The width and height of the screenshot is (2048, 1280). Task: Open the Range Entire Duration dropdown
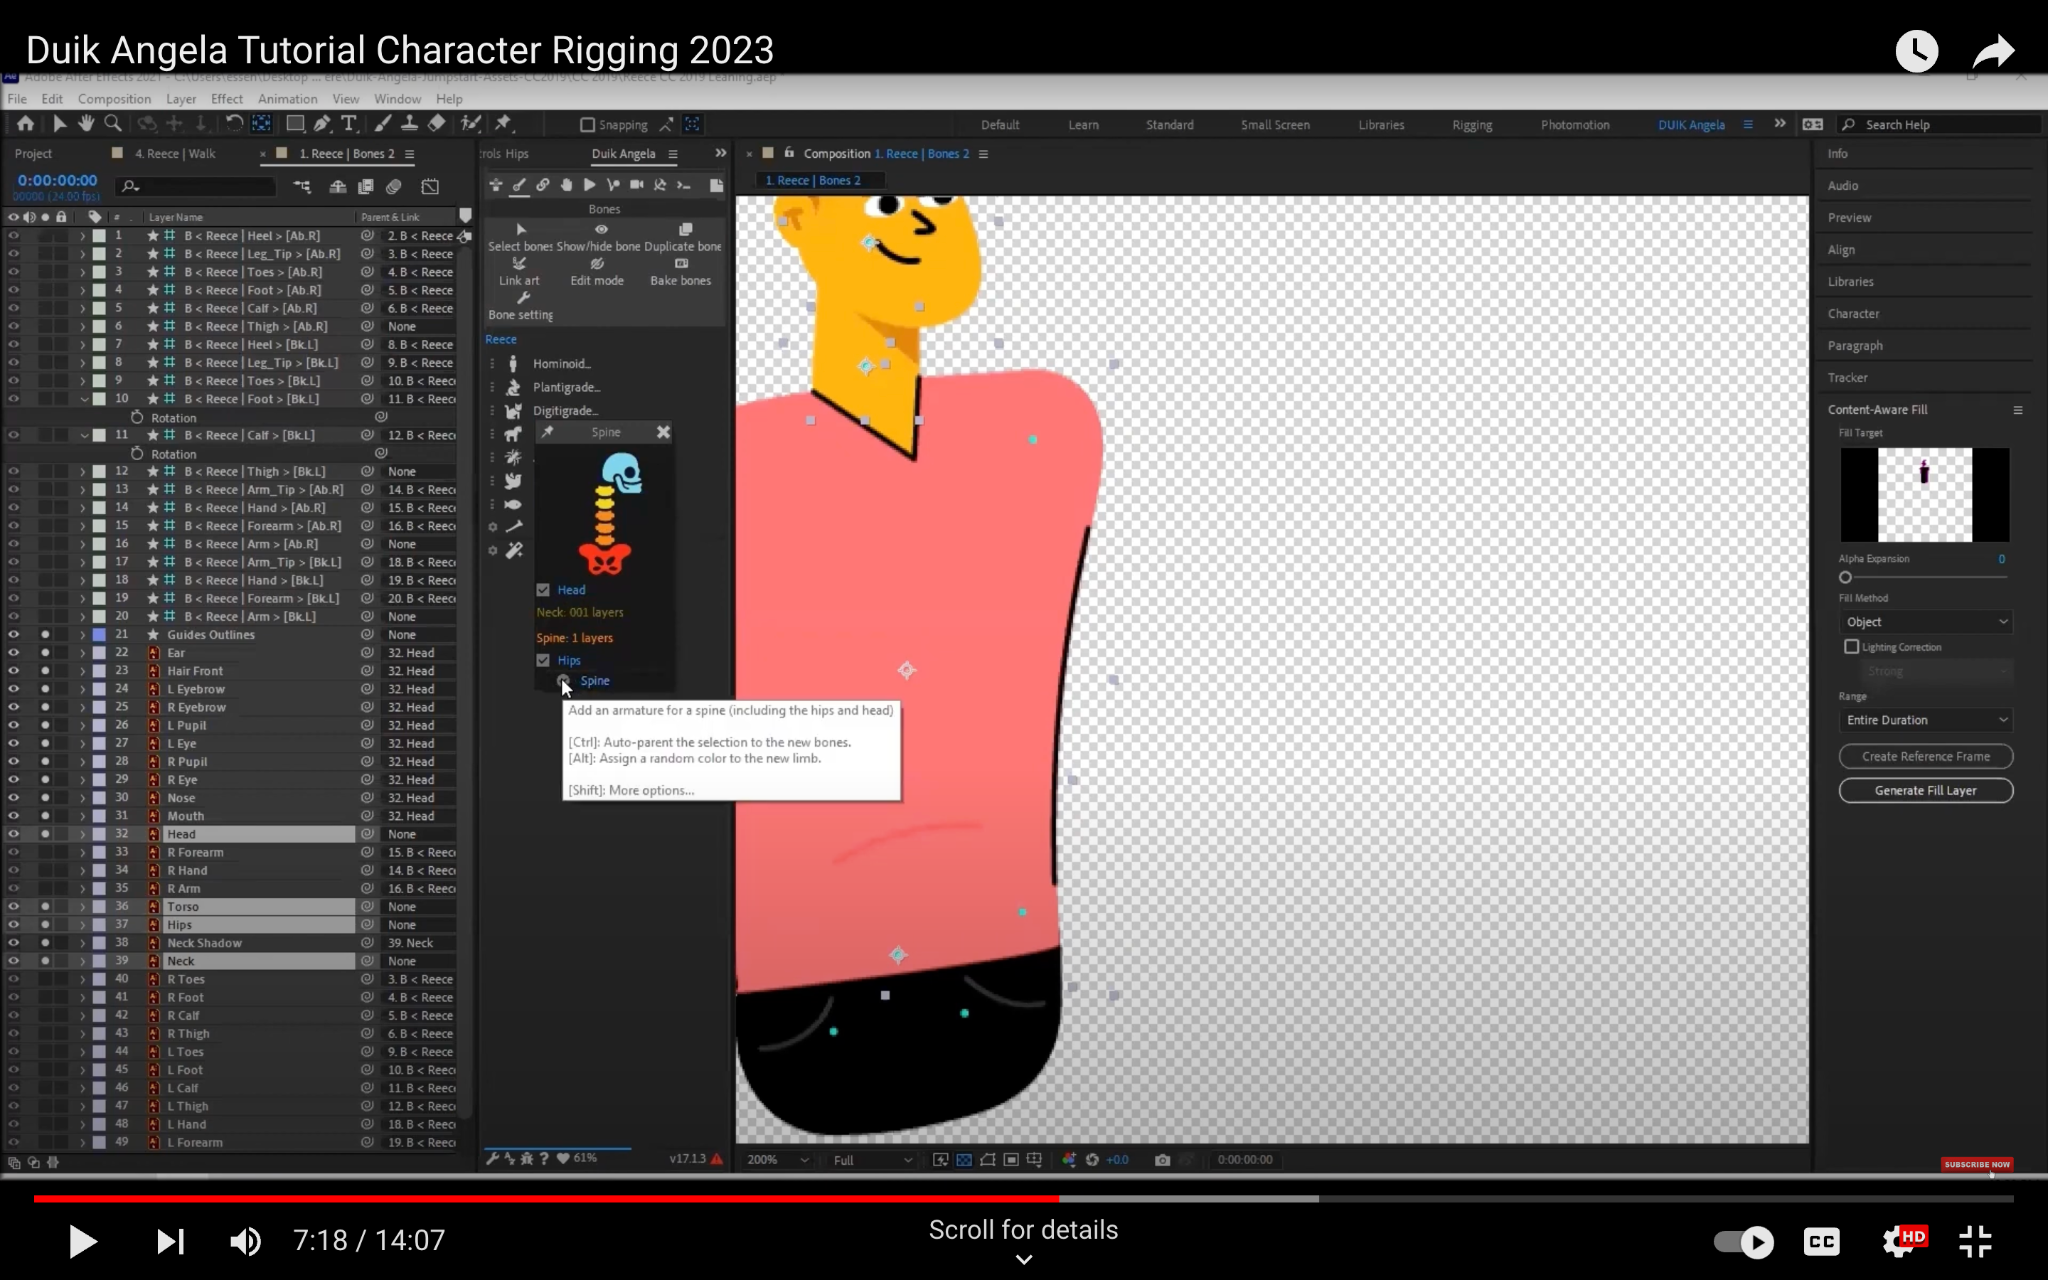click(1925, 720)
